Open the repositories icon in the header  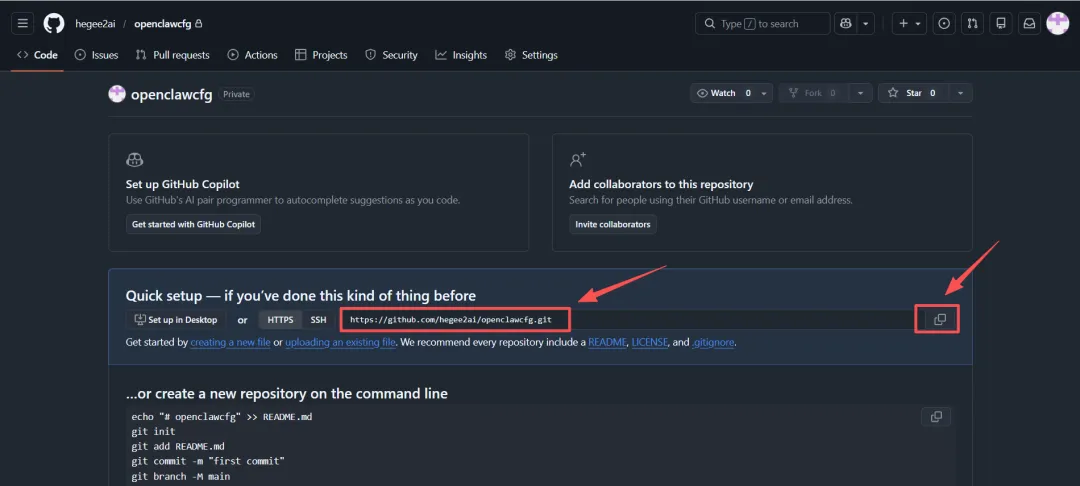pyautogui.click(x=1001, y=23)
